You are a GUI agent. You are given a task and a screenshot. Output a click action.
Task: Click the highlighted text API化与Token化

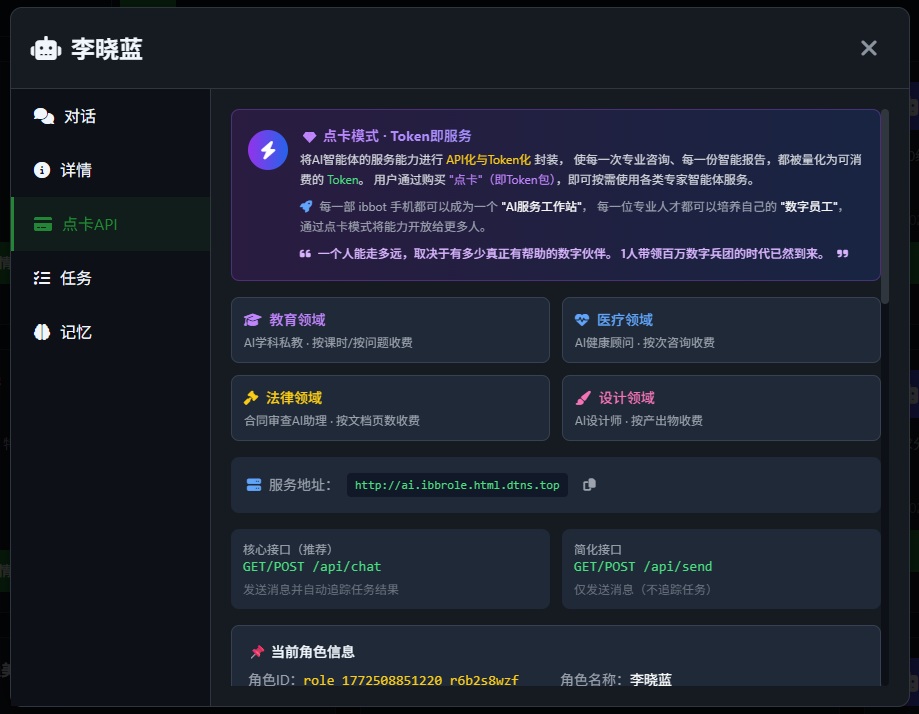488,160
